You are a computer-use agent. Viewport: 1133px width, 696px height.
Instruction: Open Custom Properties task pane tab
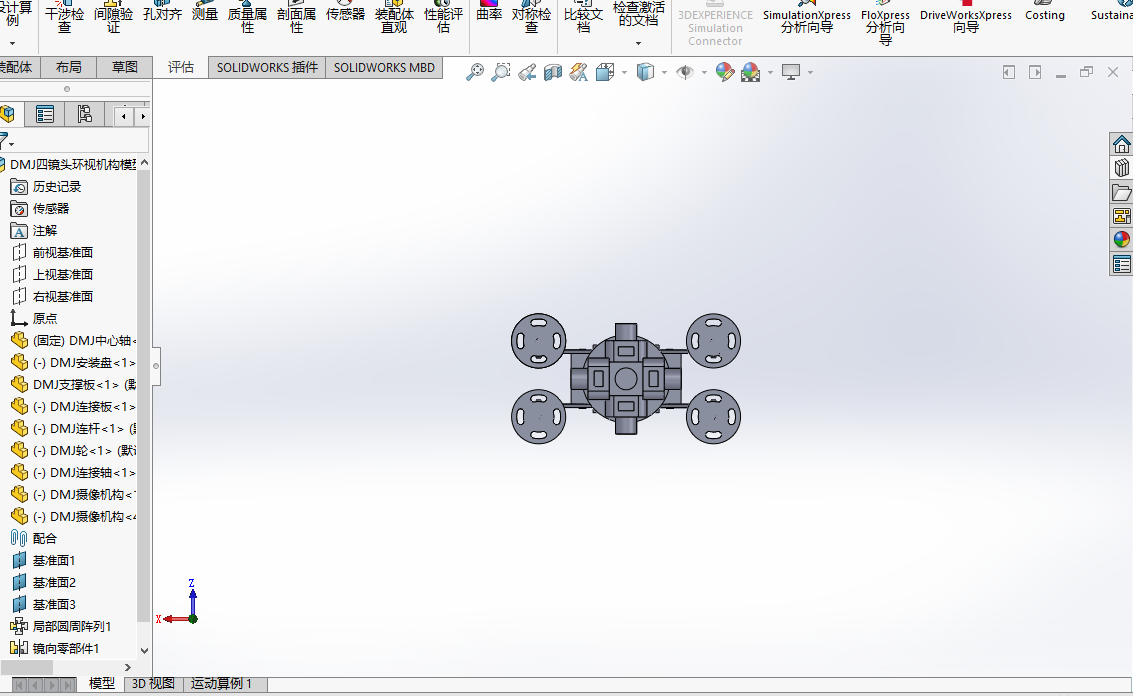1121,265
